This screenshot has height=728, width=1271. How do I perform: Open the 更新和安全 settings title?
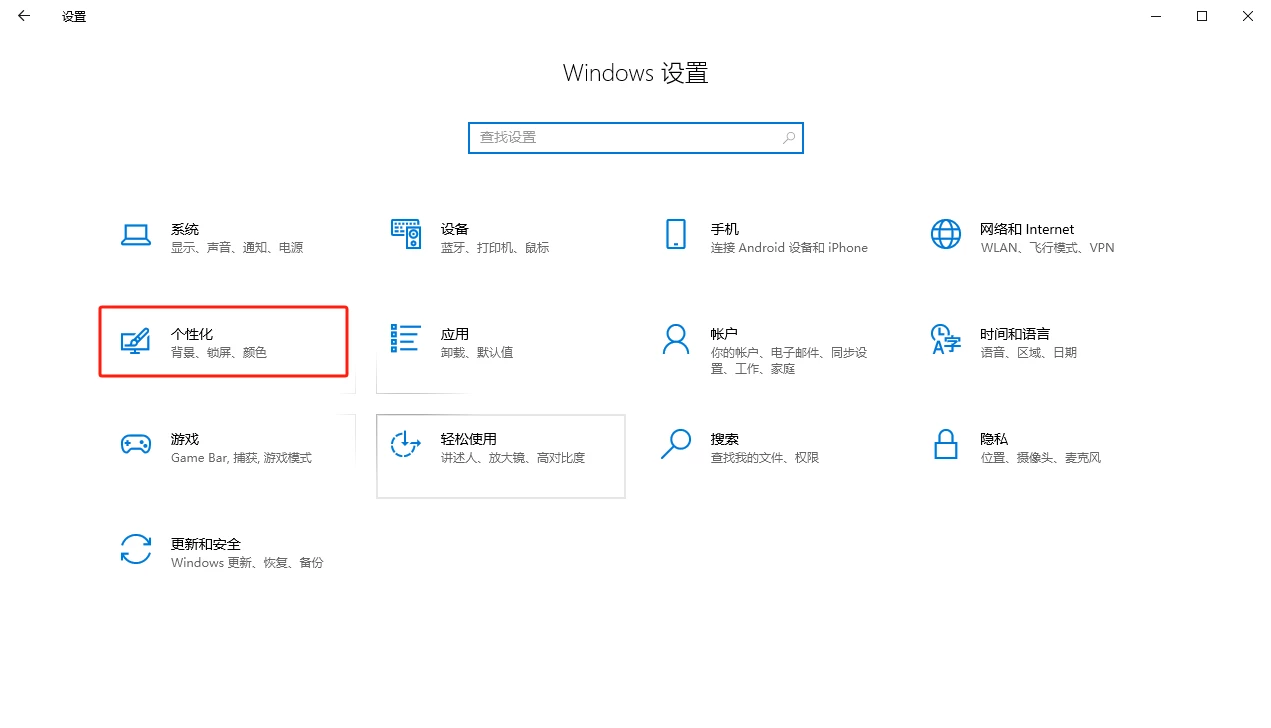click(206, 544)
